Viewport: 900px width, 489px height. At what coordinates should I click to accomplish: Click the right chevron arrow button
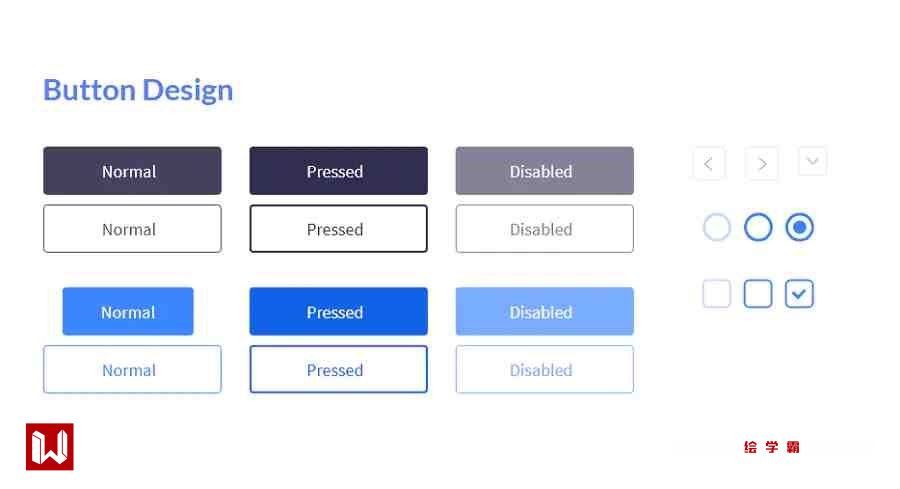[762, 164]
